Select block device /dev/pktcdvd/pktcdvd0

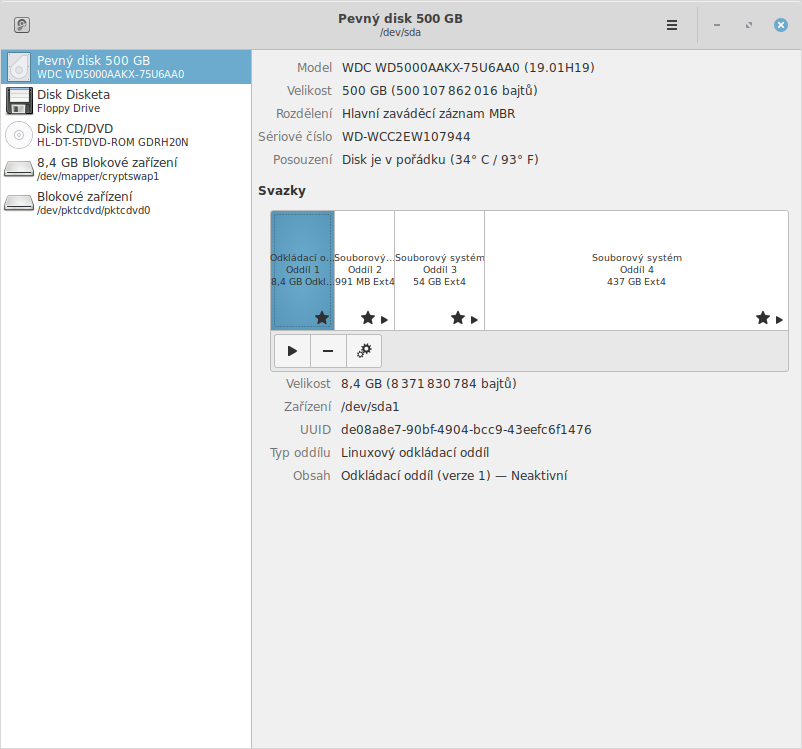[125, 203]
